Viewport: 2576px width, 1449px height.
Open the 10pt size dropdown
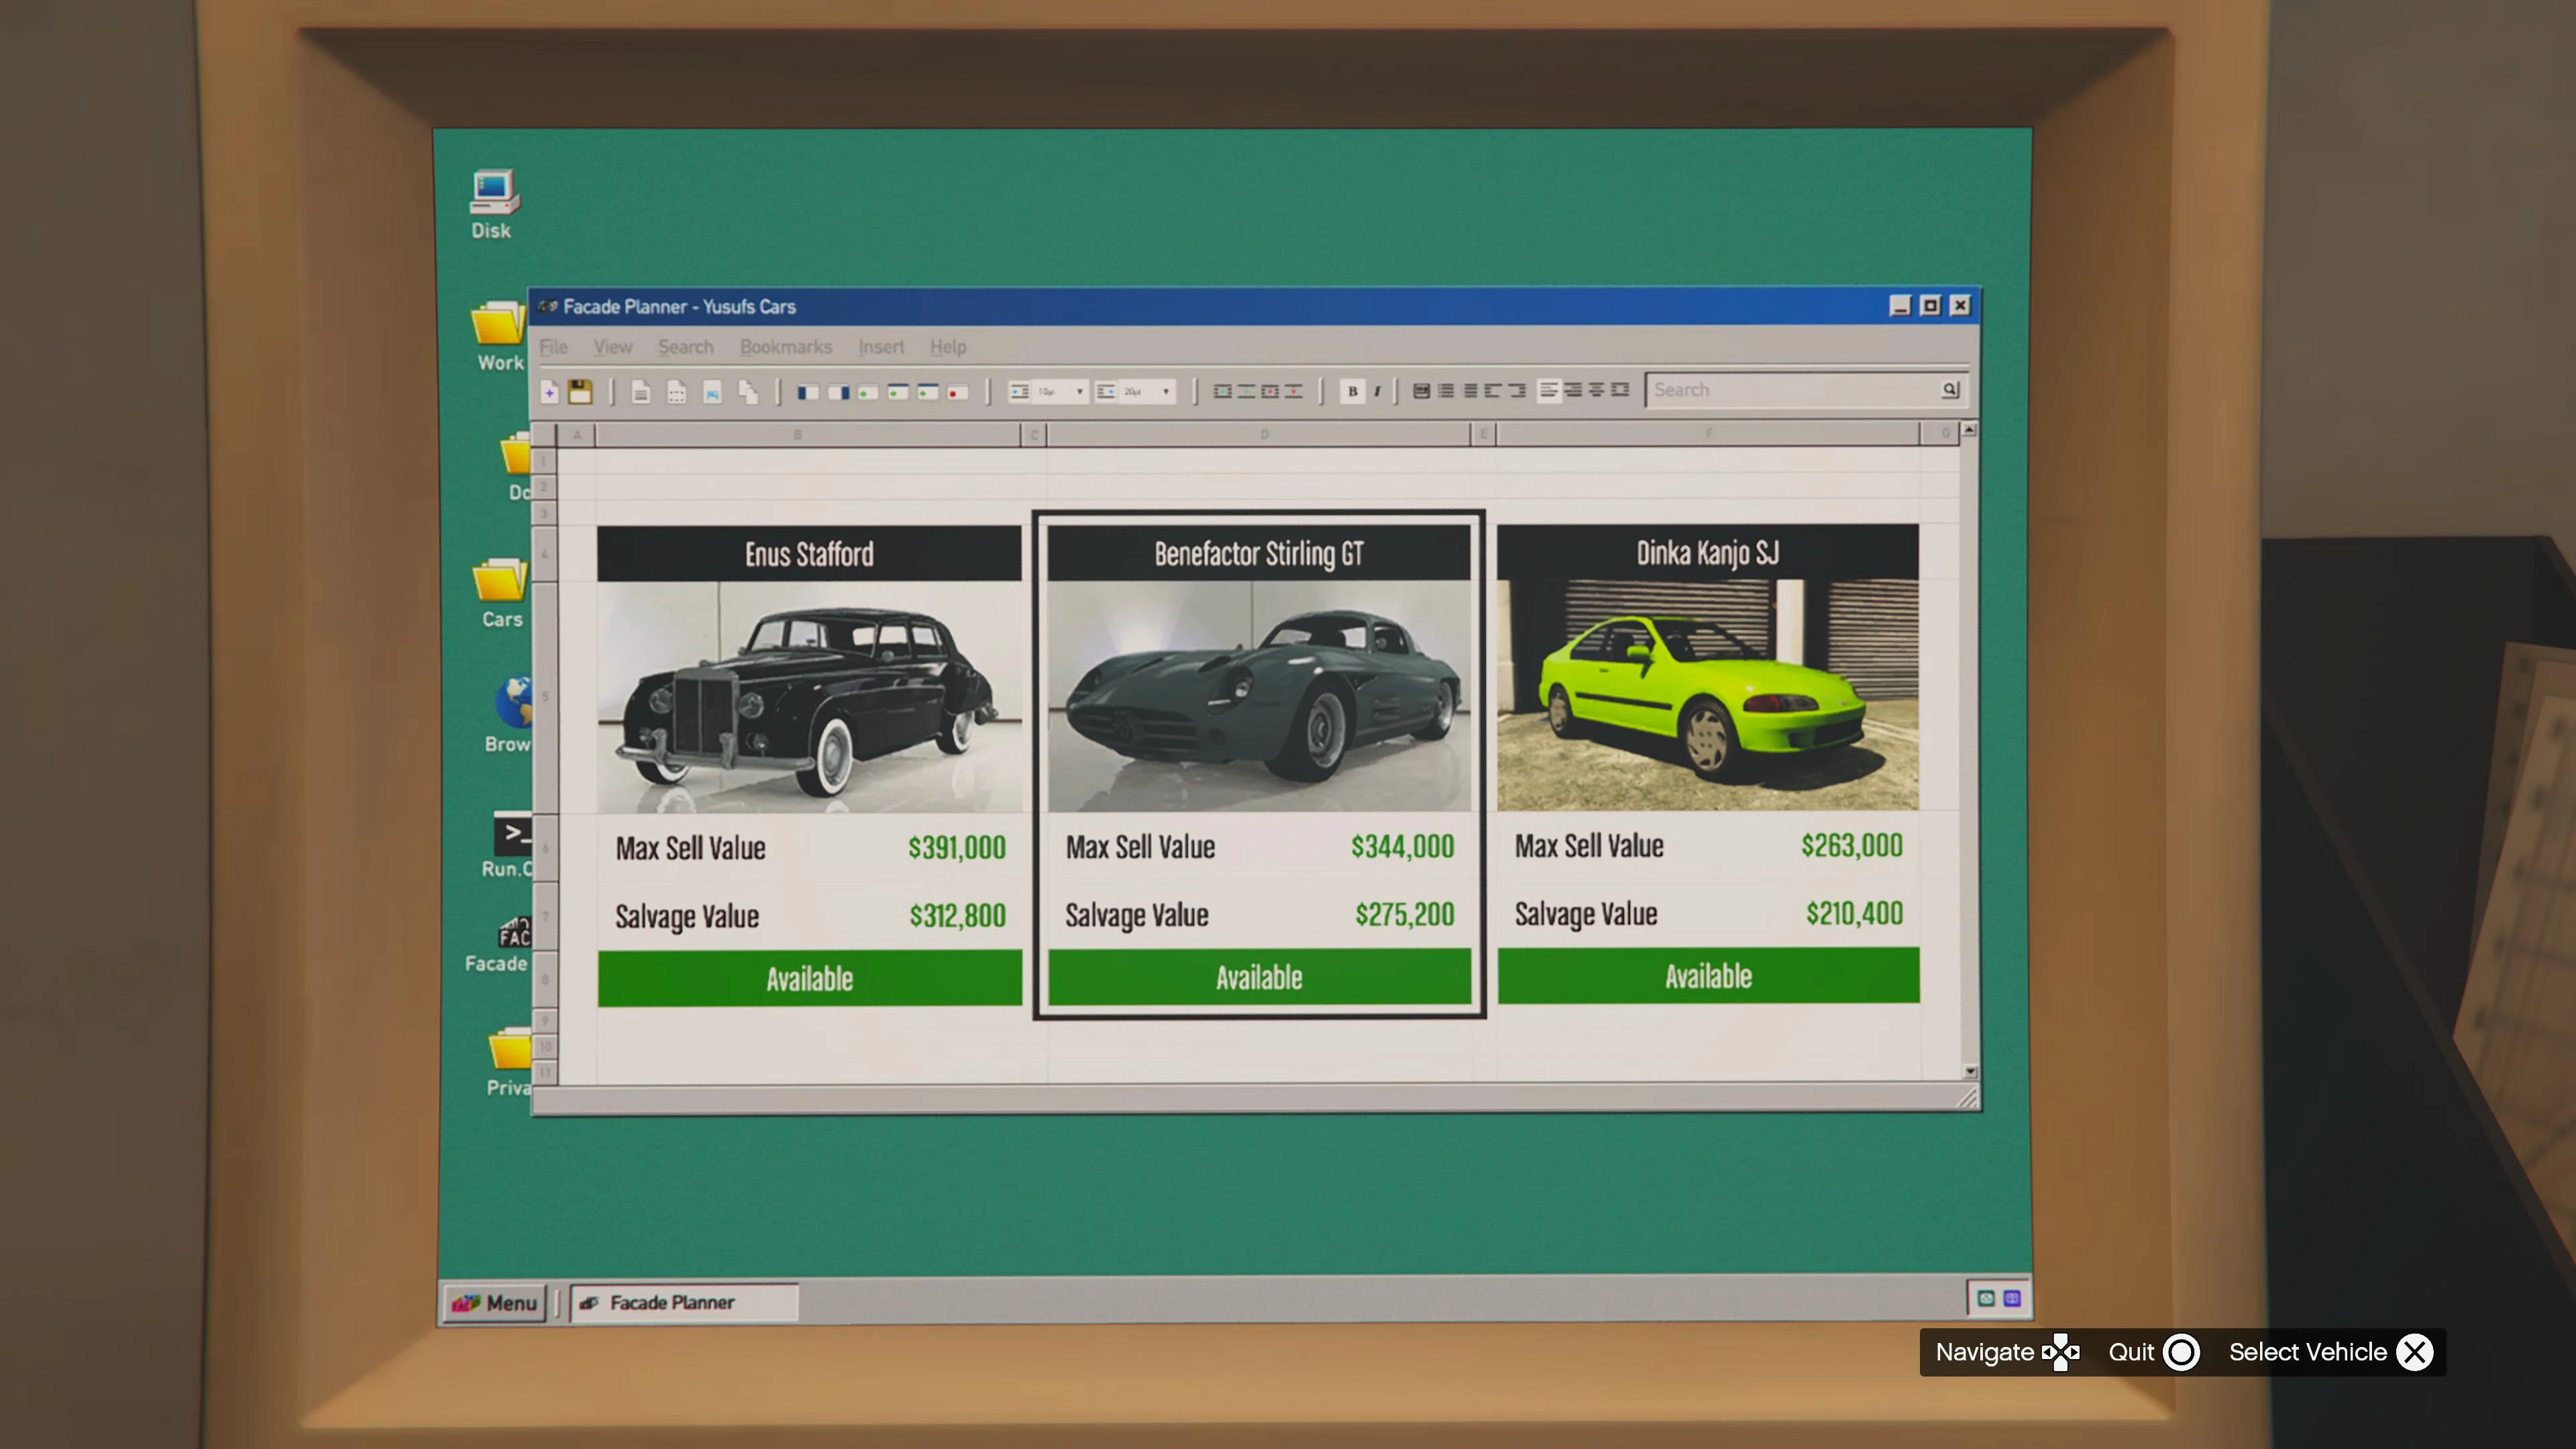coord(1079,392)
